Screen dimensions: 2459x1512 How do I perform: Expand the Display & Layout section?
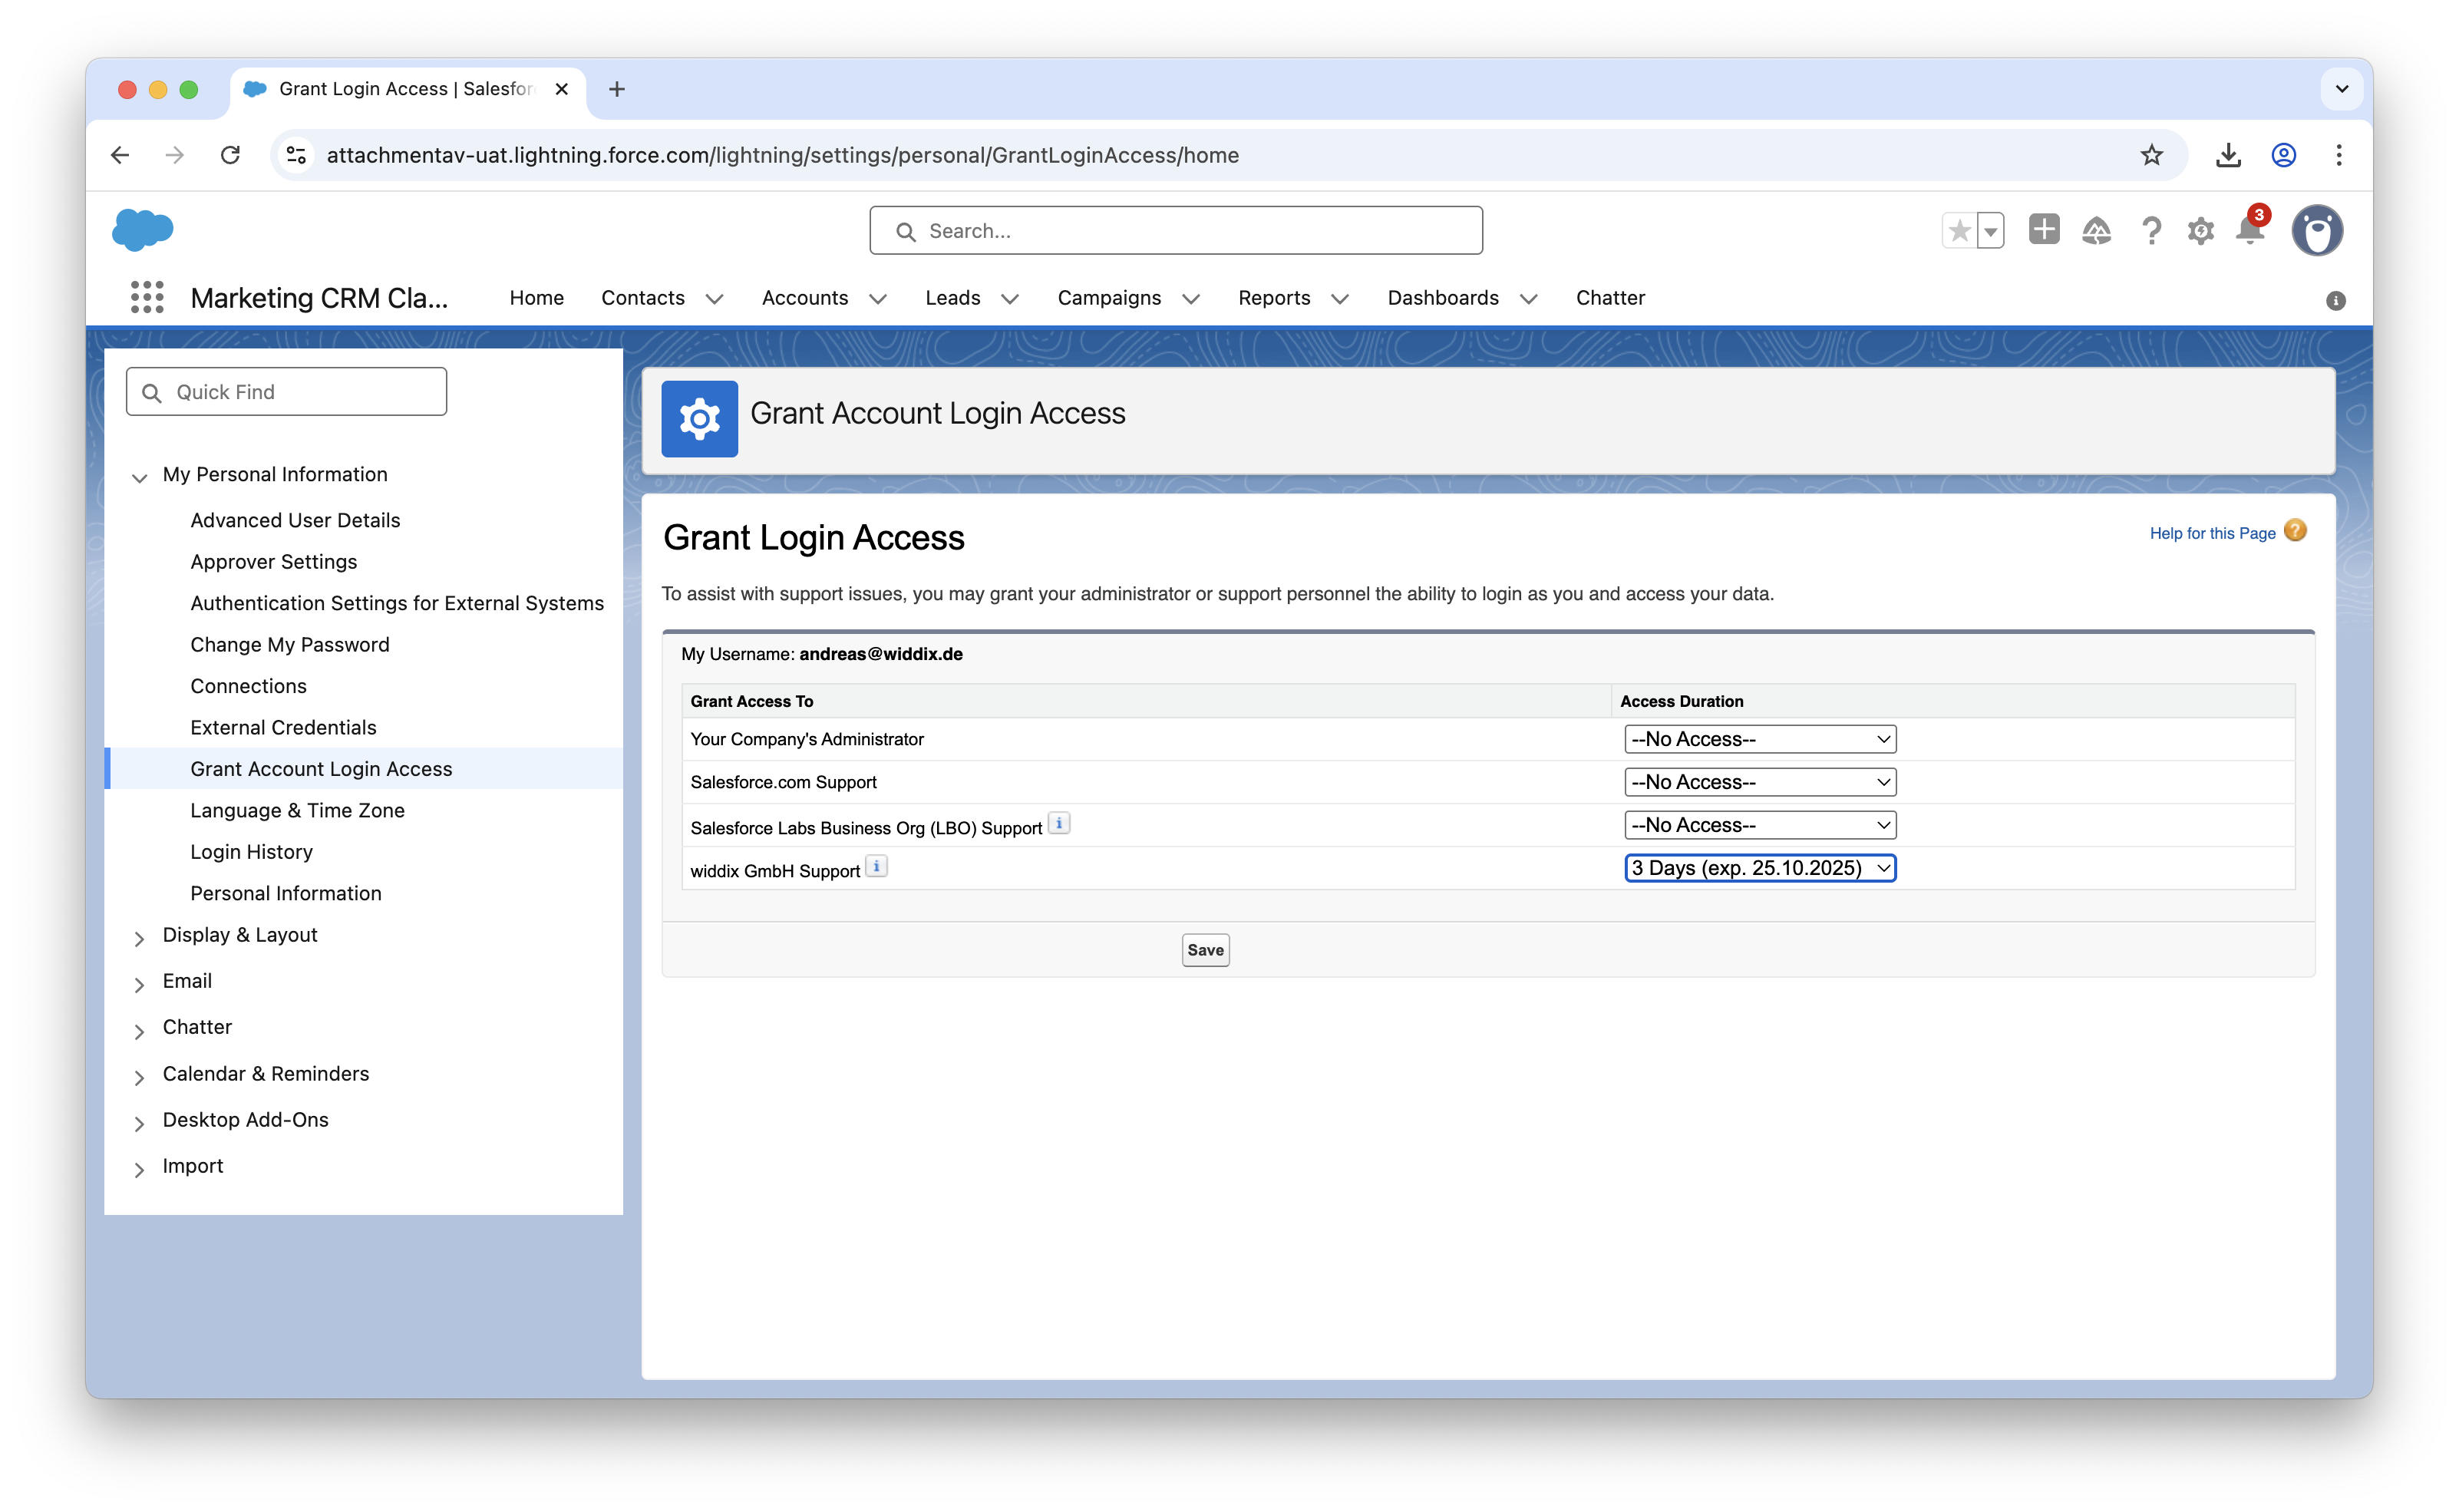coord(139,938)
